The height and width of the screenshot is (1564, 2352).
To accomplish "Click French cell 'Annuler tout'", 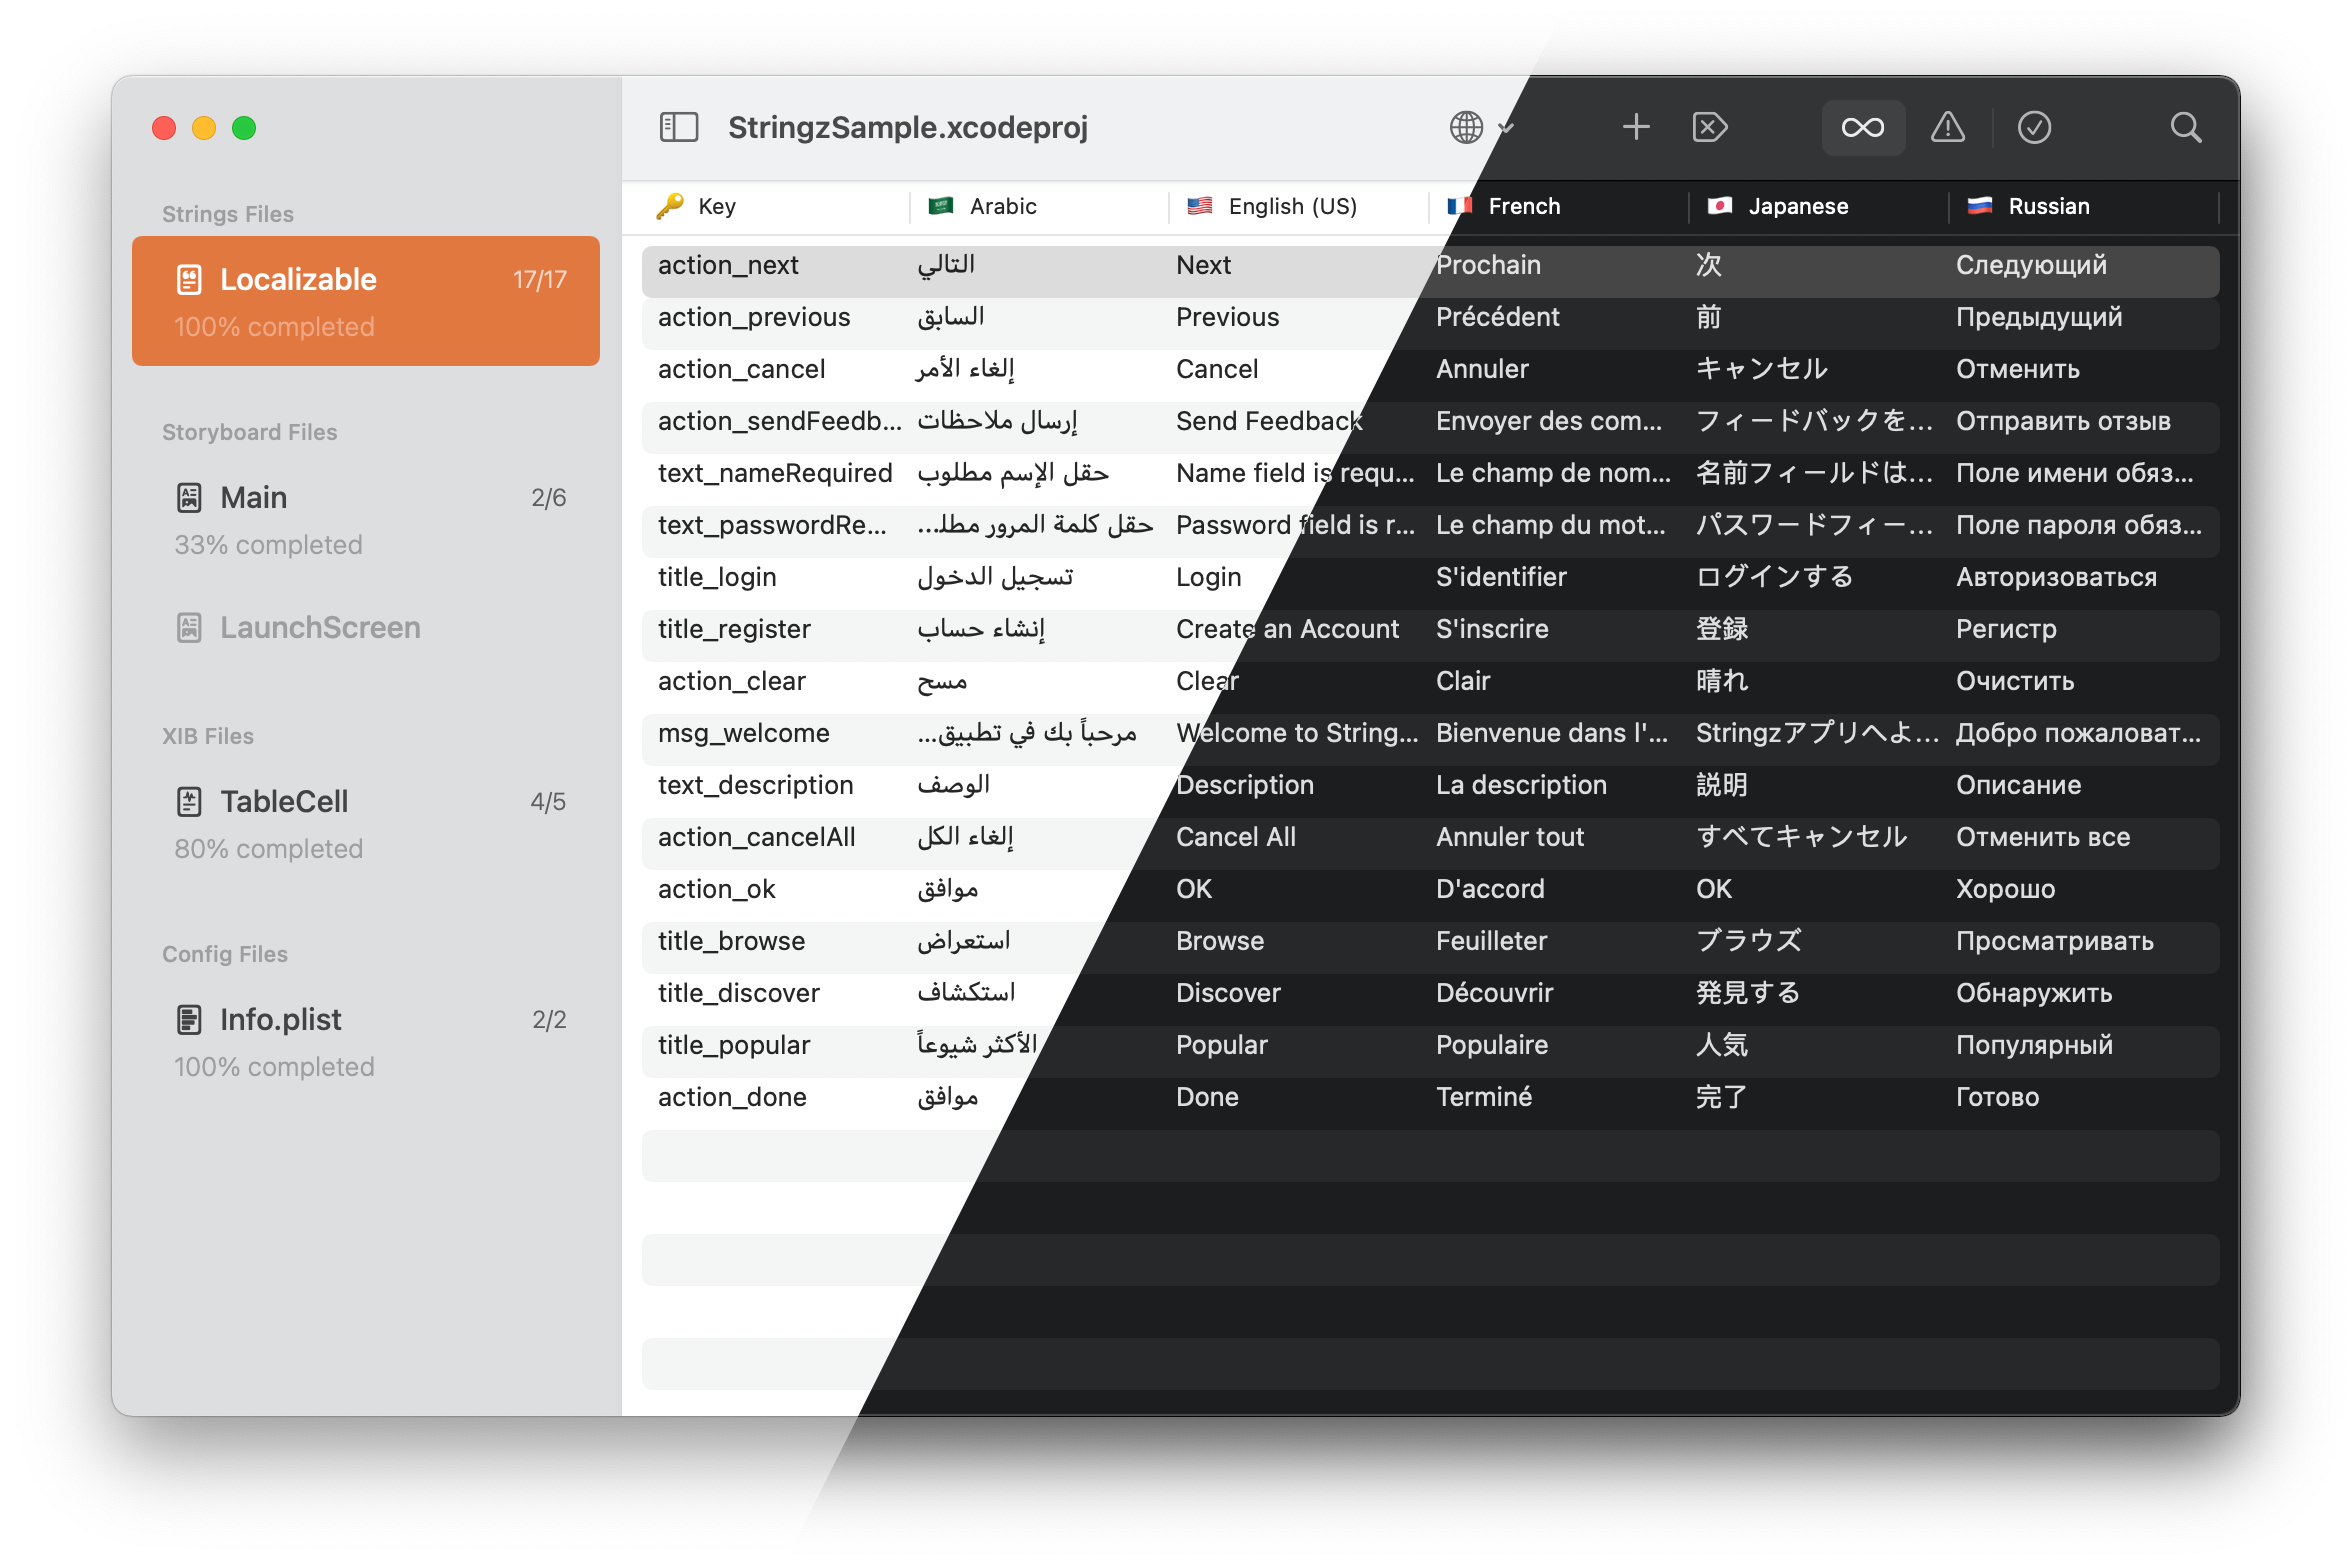I will (x=1510, y=837).
